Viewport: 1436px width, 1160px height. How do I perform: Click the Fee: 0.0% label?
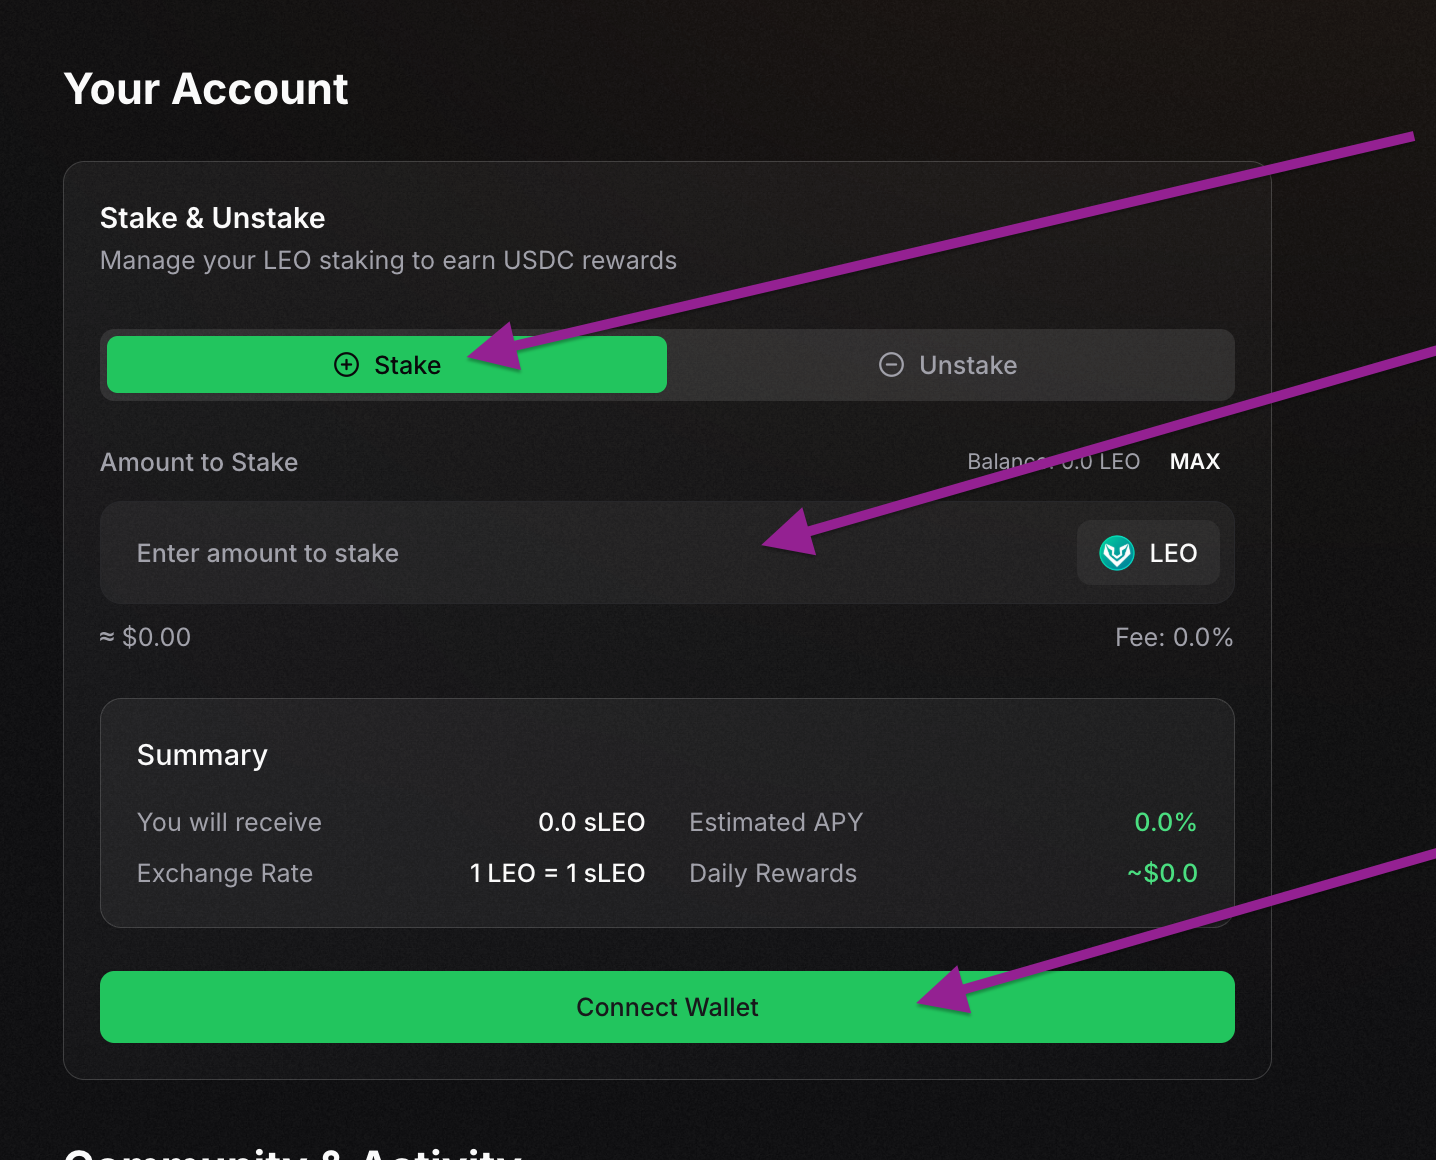tap(1173, 638)
